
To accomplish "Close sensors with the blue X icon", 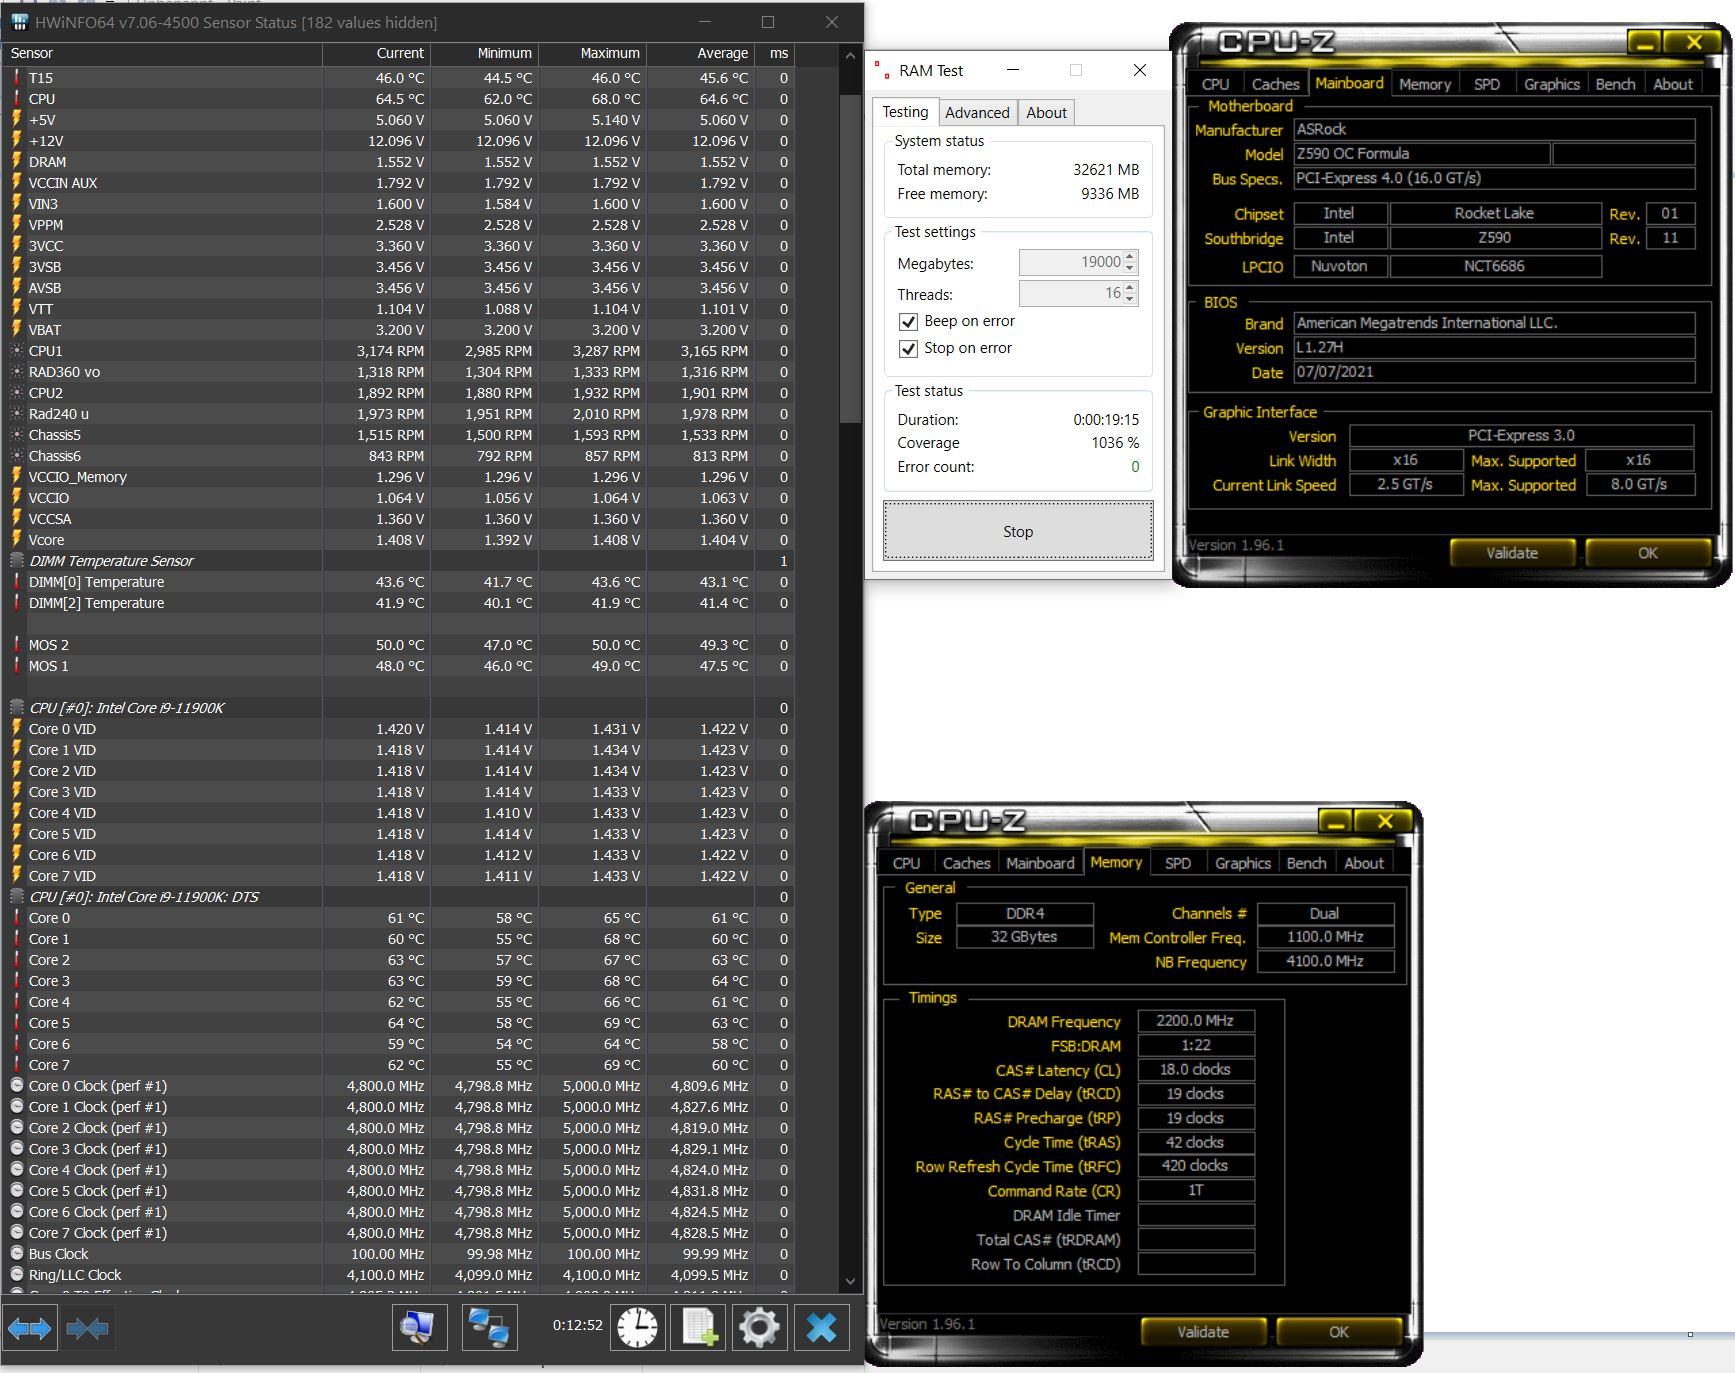I will [x=821, y=1328].
